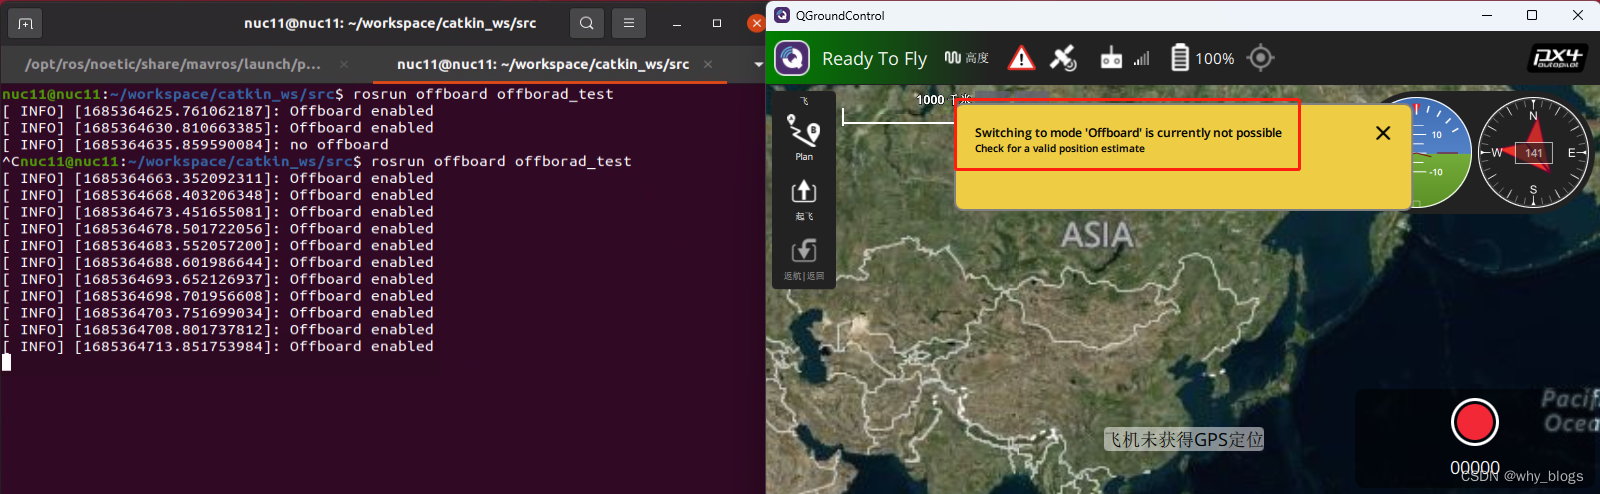Click log line with timestamp 1685364663.352092311
This screenshot has width=1600, height=494.
click(x=218, y=178)
